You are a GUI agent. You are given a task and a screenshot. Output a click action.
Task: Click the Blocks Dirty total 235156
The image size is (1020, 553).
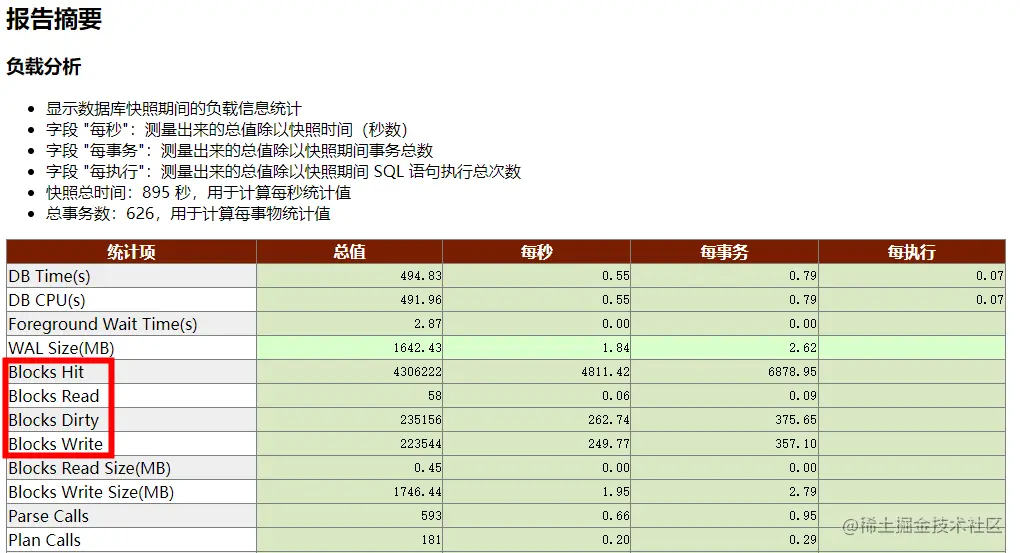pyautogui.click(x=421, y=420)
